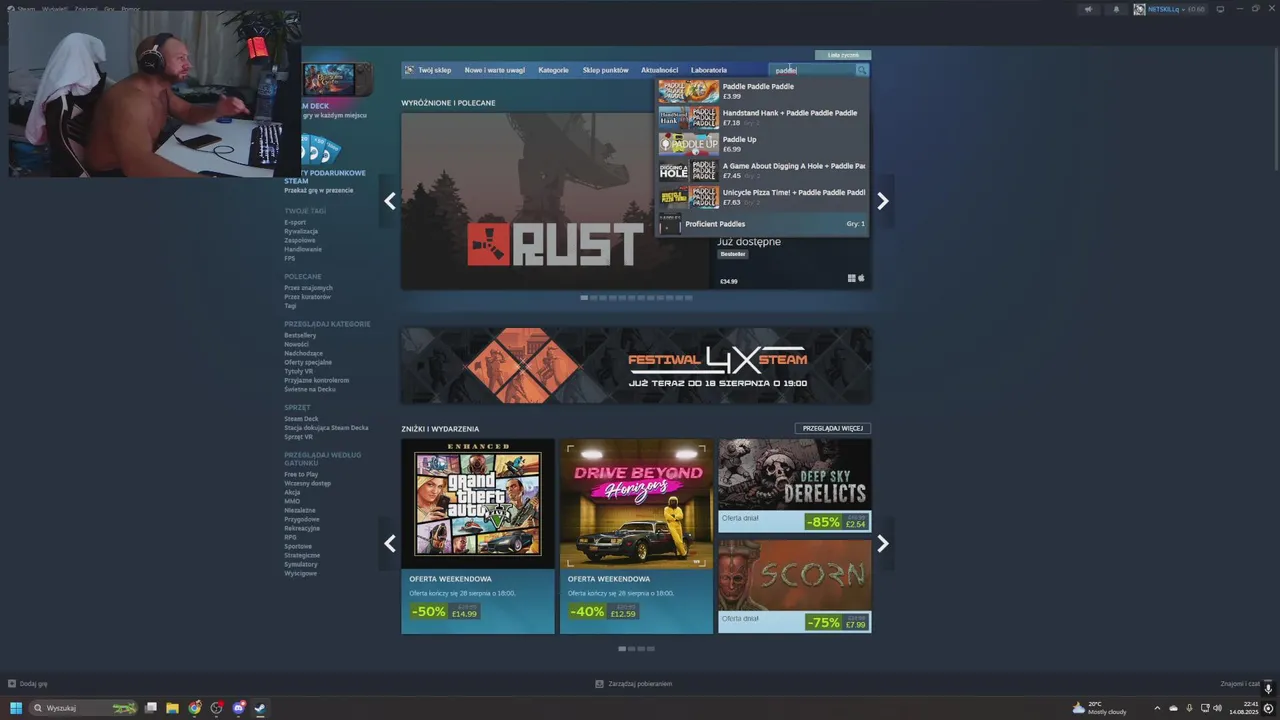The height and width of the screenshot is (720, 1280).
Task: Open the weather widget showing 20°C
Action: click(1099, 708)
